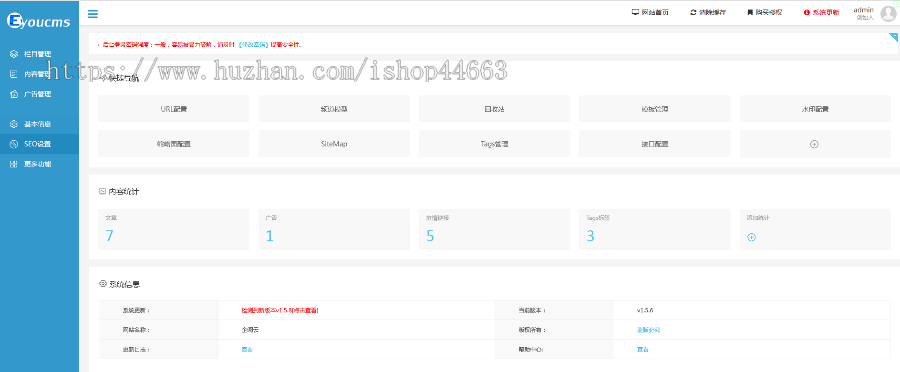Open the 回收站 shortcut tile
900x372 pixels.
pyautogui.click(x=494, y=108)
